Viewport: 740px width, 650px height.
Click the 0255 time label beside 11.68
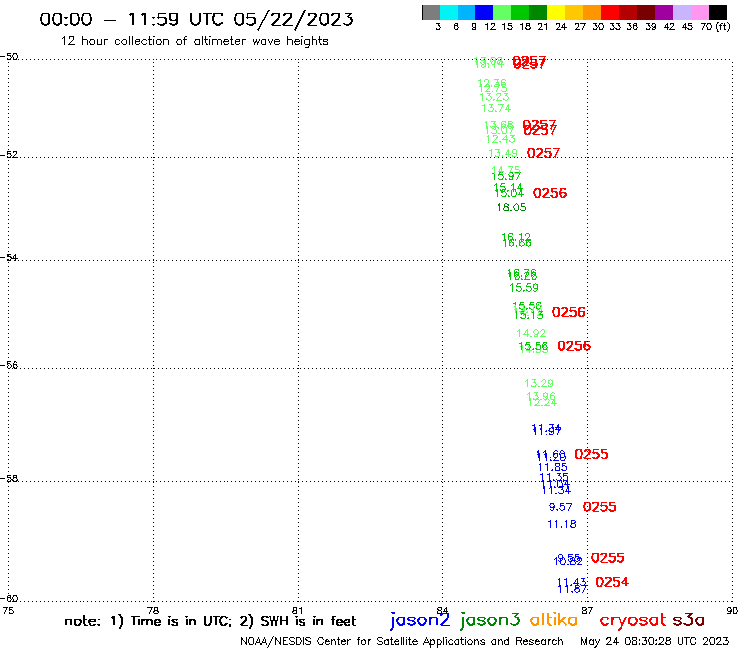click(x=591, y=454)
